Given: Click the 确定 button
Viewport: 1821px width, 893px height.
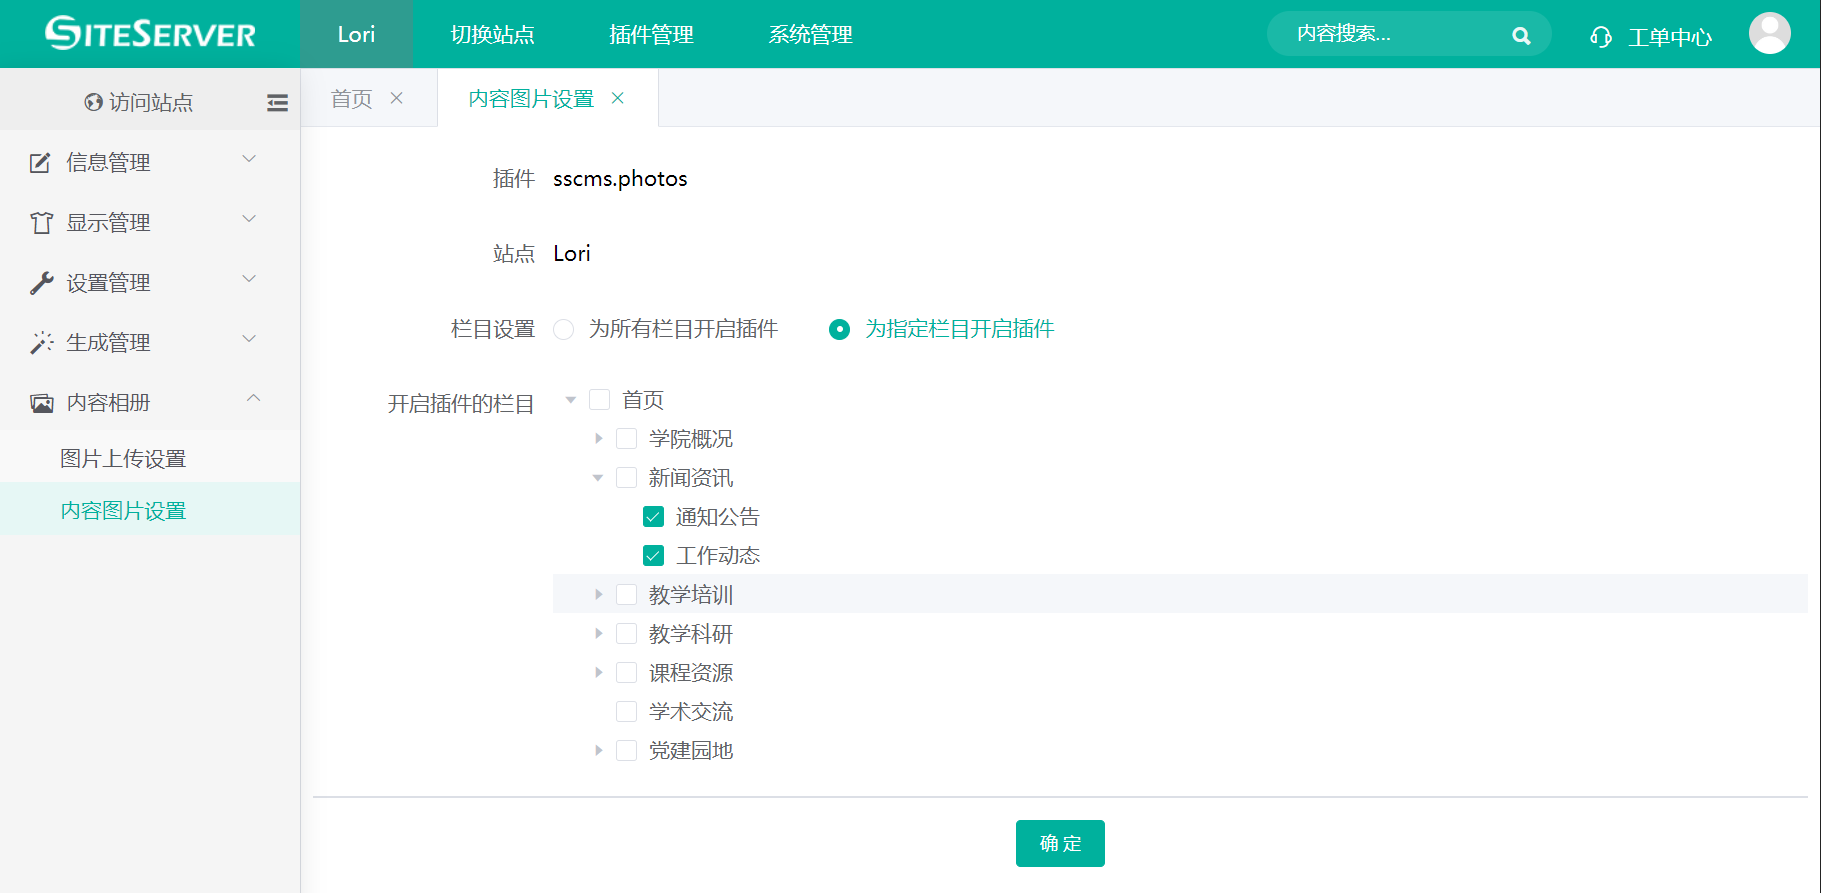Looking at the screenshot, I should tap(1060, 843).
